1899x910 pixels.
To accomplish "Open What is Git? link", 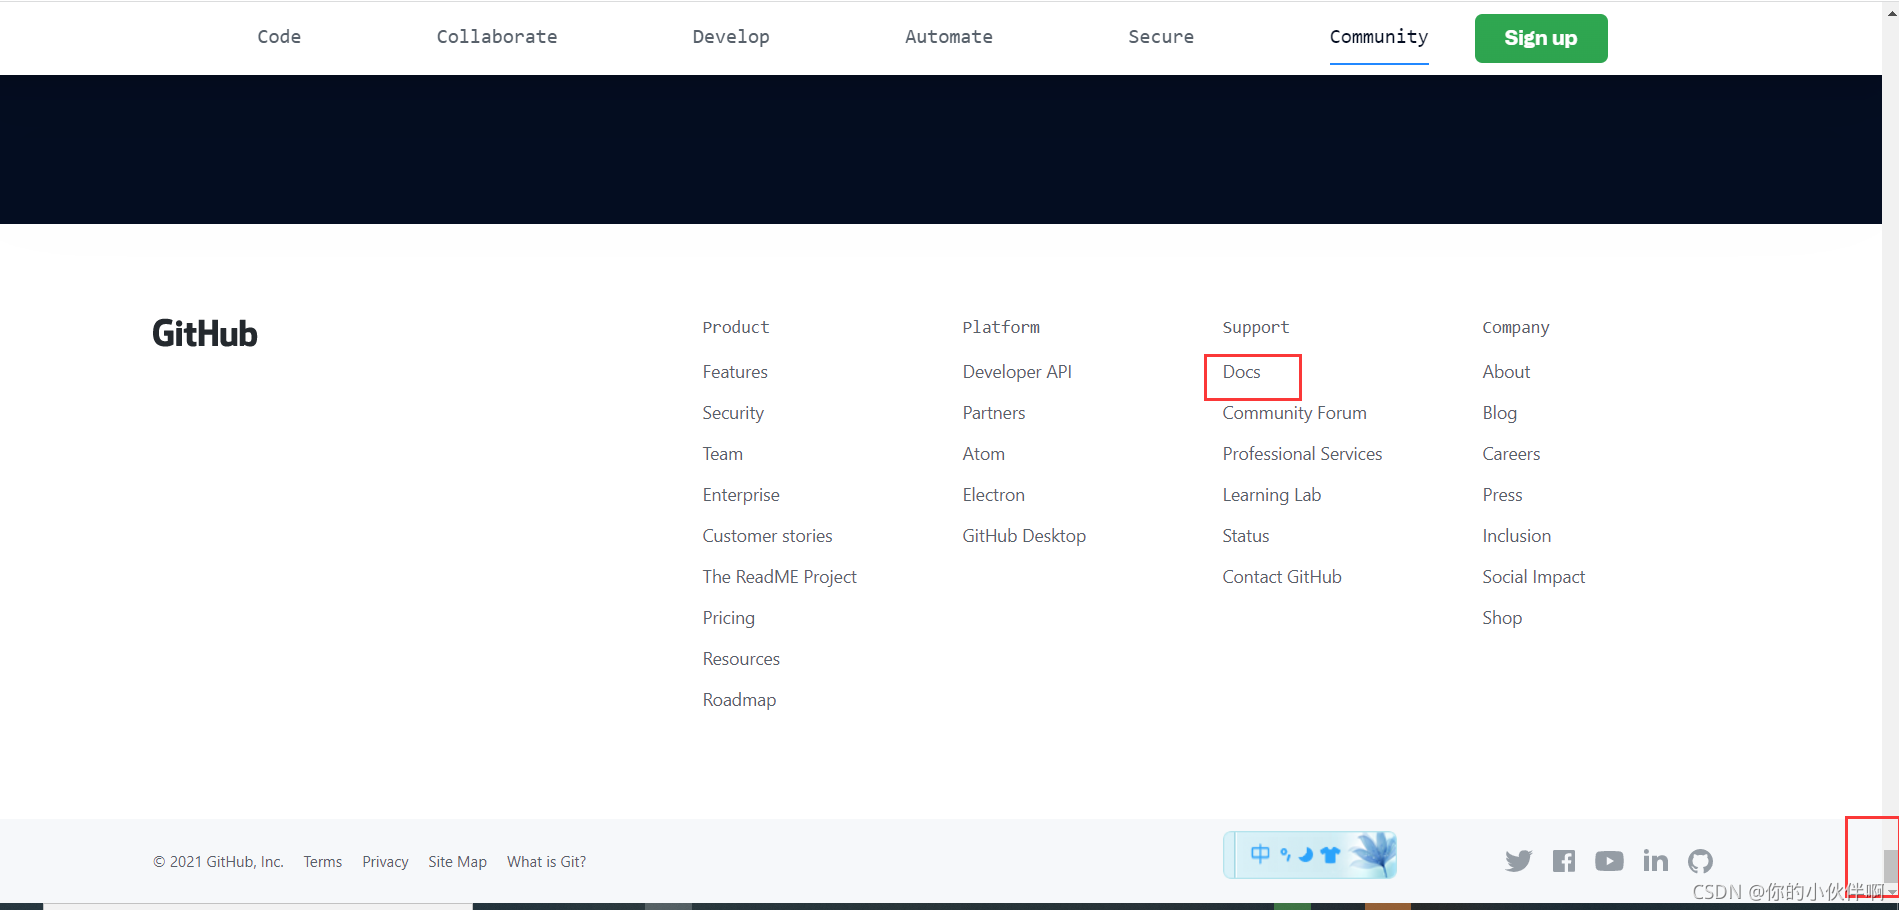I will pos(546,862).
